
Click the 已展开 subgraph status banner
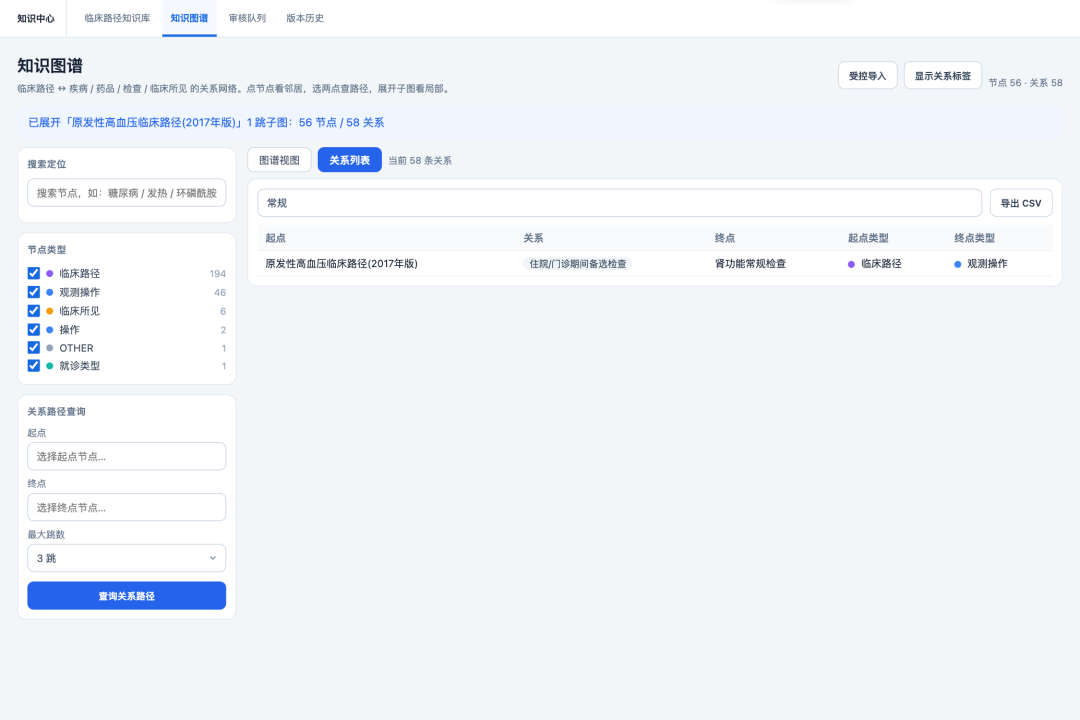540,122
